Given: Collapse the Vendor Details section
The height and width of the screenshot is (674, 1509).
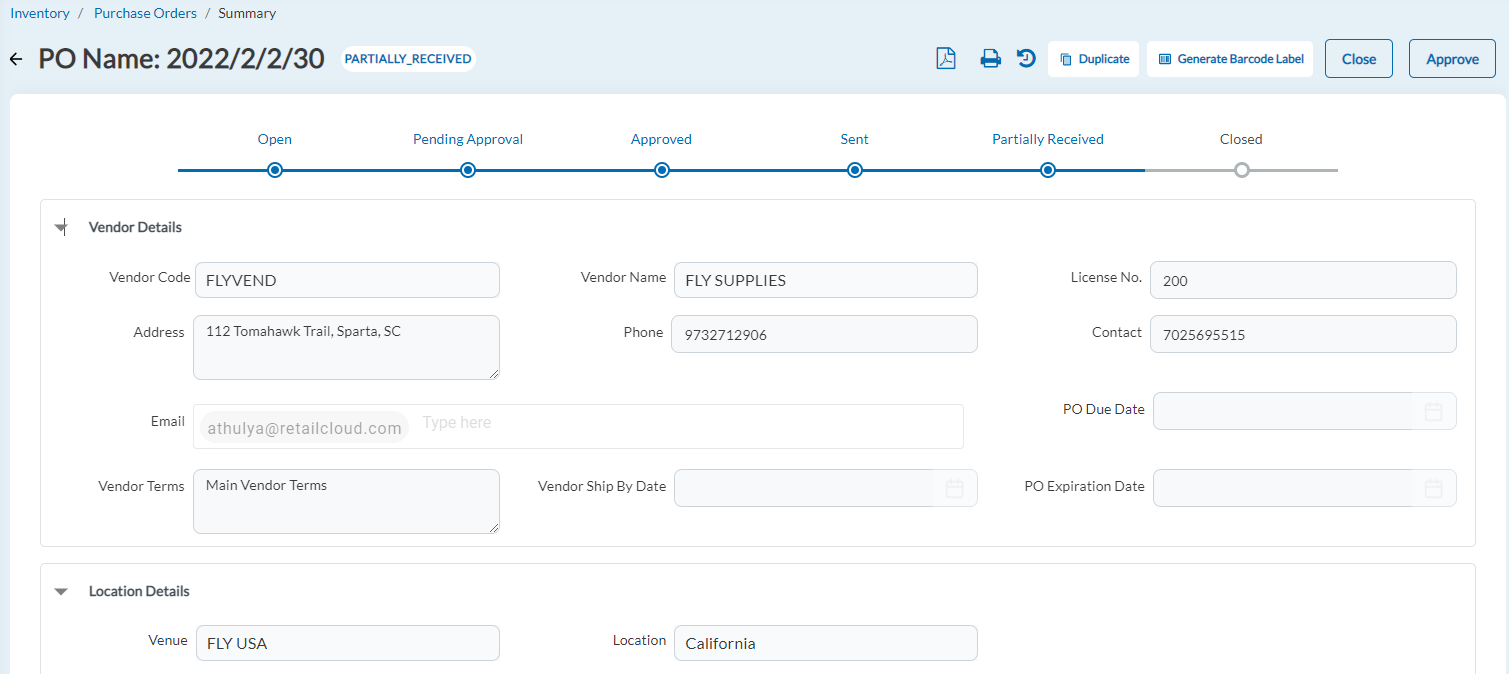Looking at the screenshot, I should (61, 227).
